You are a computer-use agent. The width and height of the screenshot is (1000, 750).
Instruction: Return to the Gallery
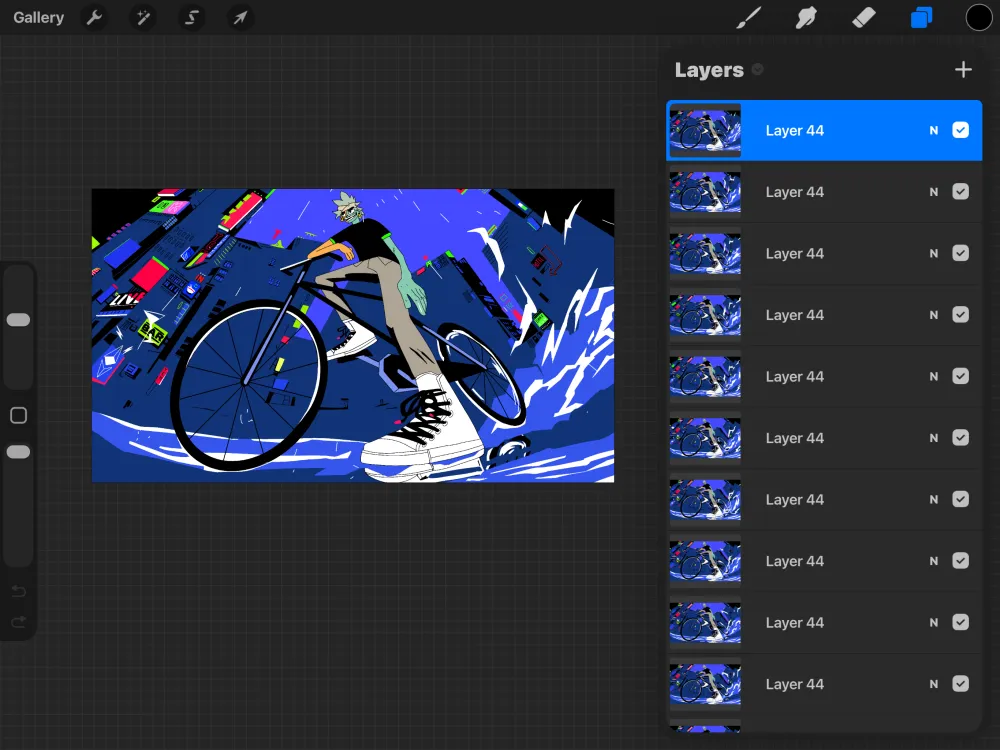[38, 17]
